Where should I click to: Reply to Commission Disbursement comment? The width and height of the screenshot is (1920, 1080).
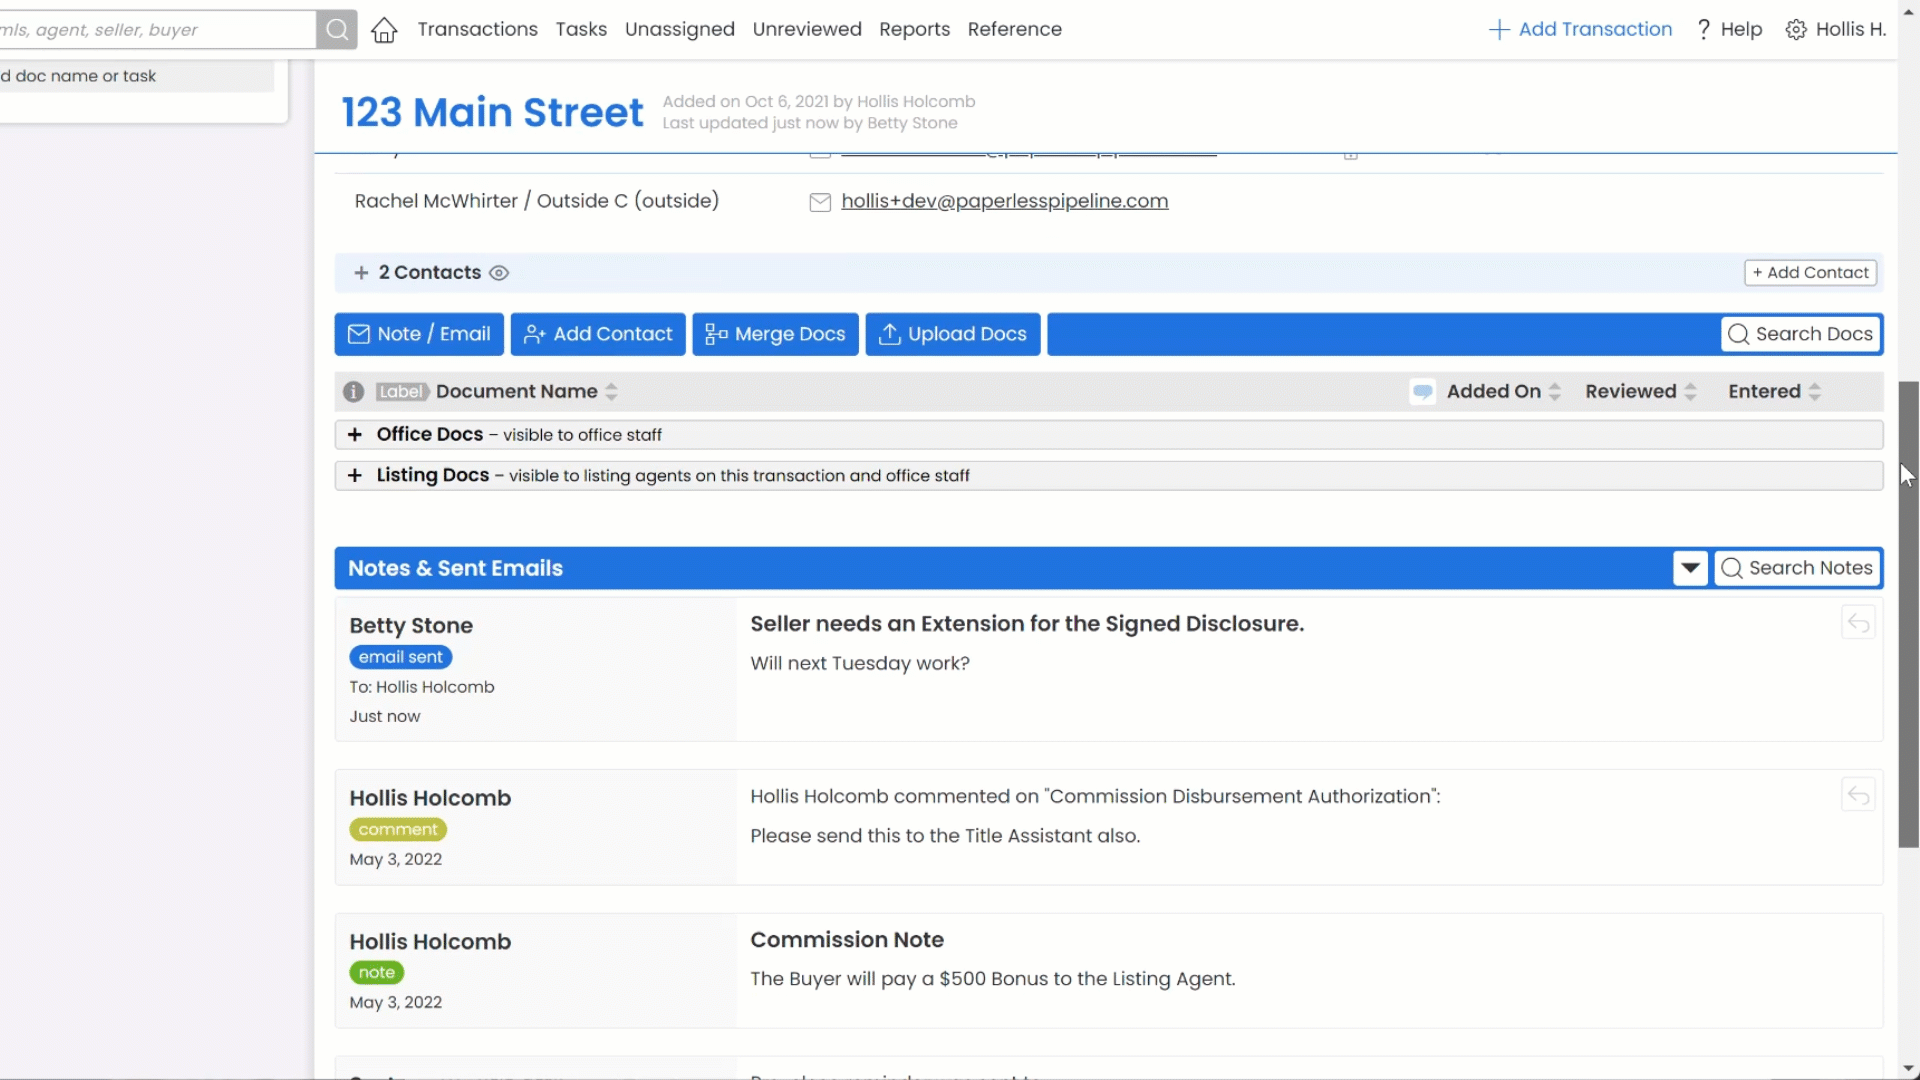[1858, 796]
